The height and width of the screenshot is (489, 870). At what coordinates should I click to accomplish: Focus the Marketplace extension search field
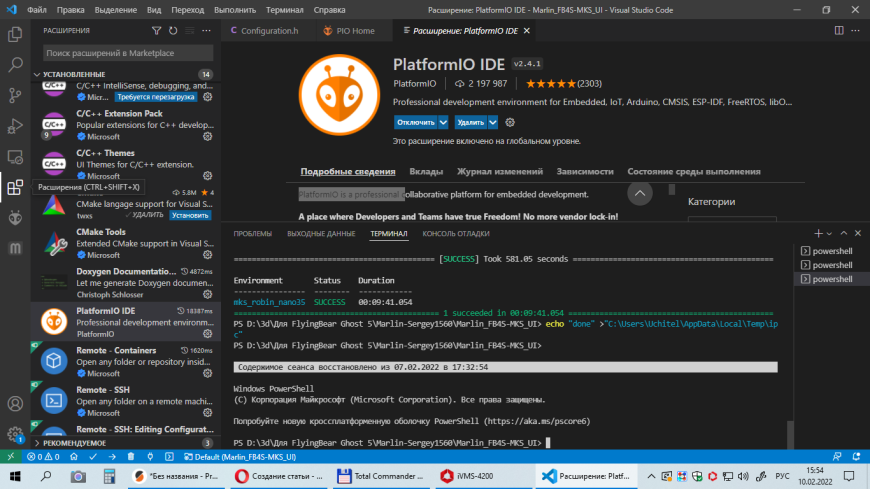[x=128, y=53]
